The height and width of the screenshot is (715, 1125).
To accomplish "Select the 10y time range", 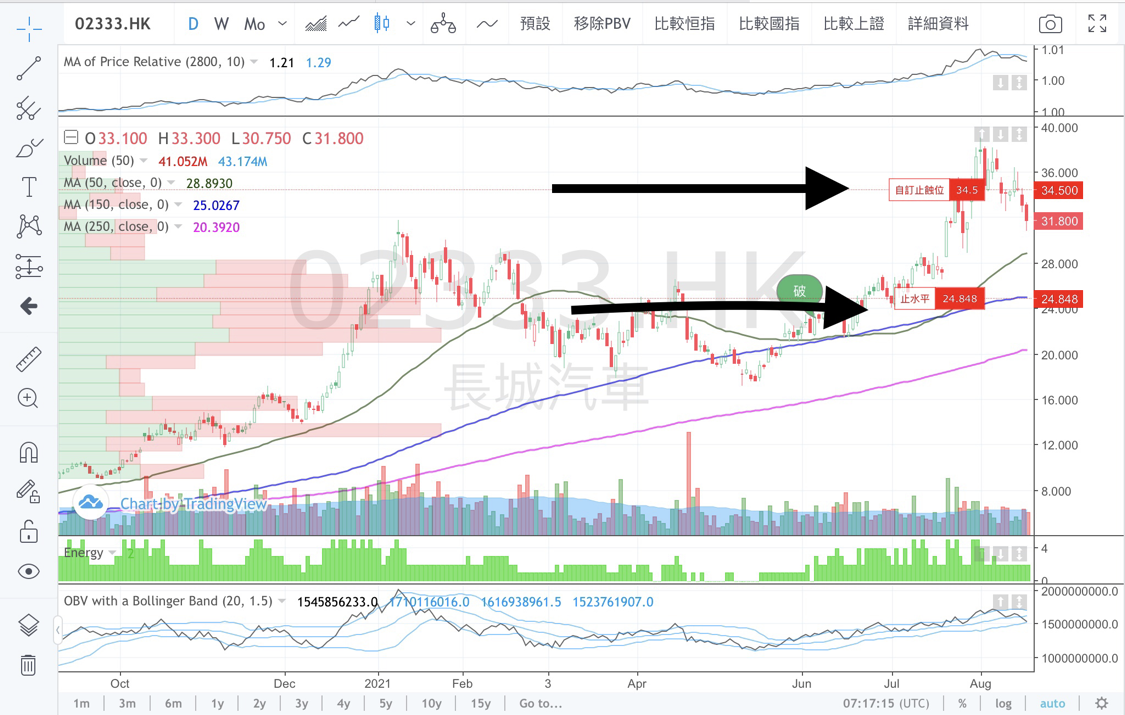I will point(431,704).
